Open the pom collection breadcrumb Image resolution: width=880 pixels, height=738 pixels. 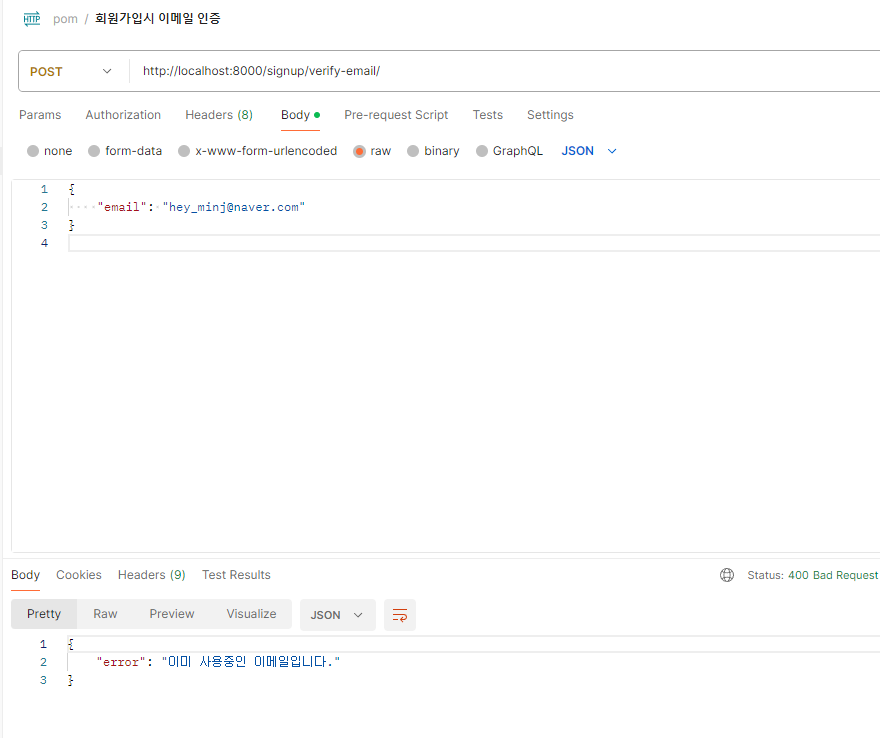pos(65,19)
